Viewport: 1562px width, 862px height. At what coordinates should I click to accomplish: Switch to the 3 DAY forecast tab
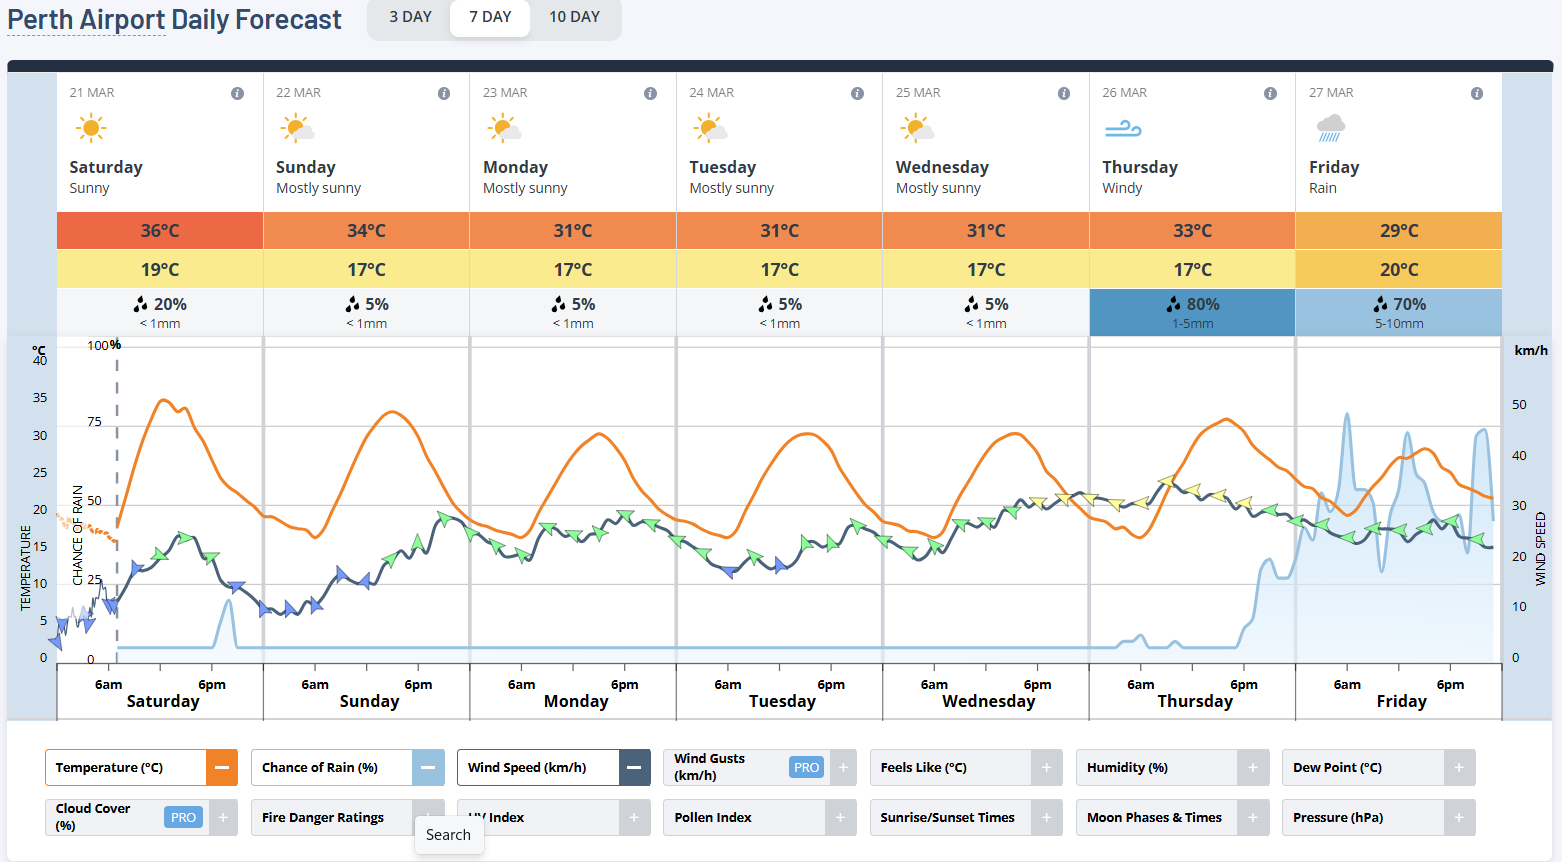pos(410,17)
